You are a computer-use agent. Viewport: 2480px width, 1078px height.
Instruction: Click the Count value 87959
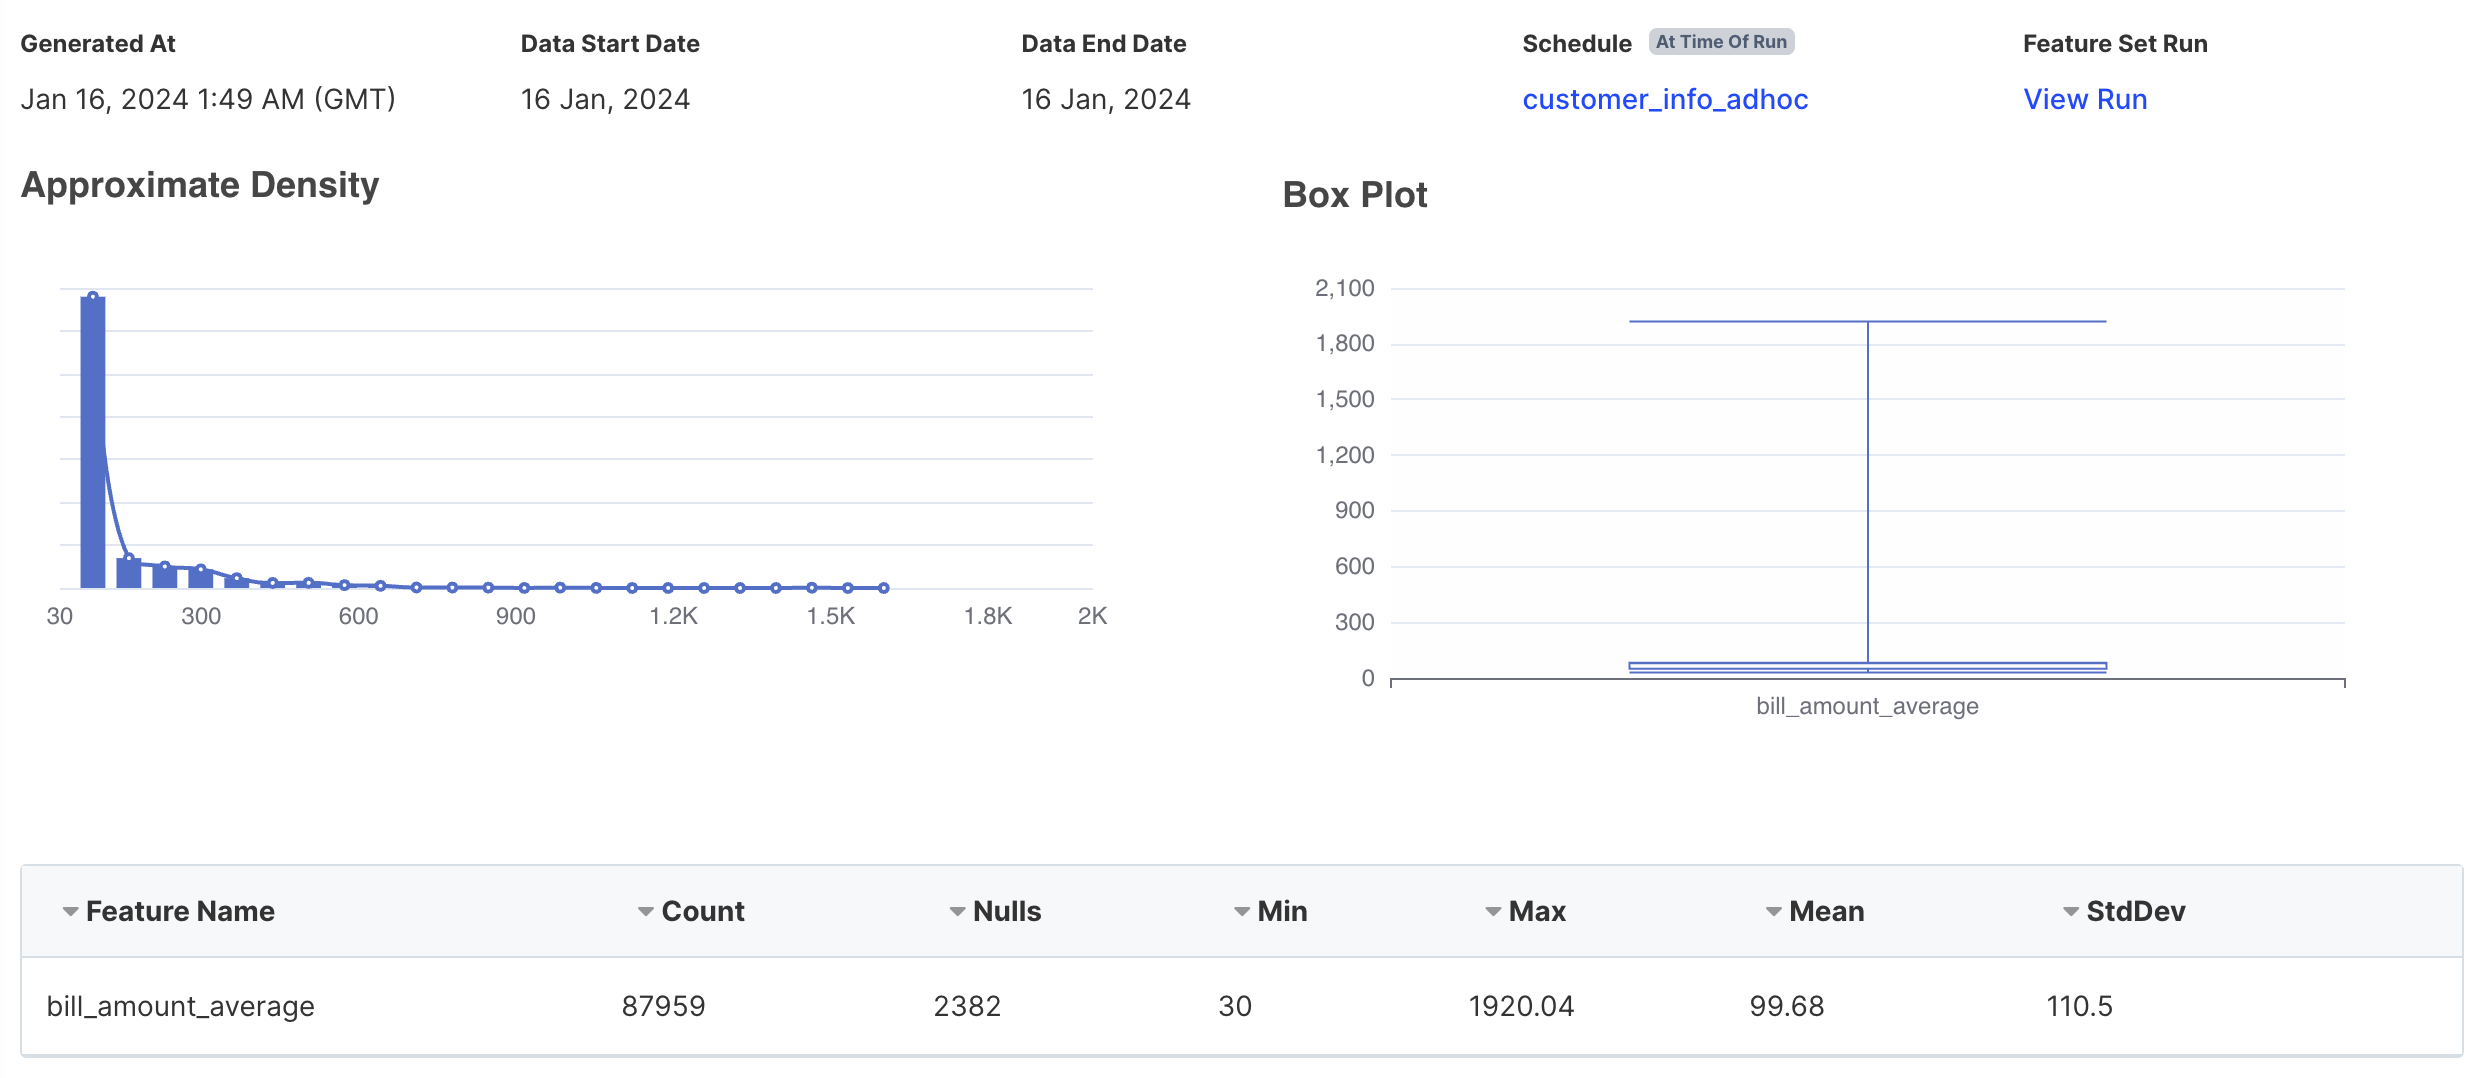point(663,1007)
